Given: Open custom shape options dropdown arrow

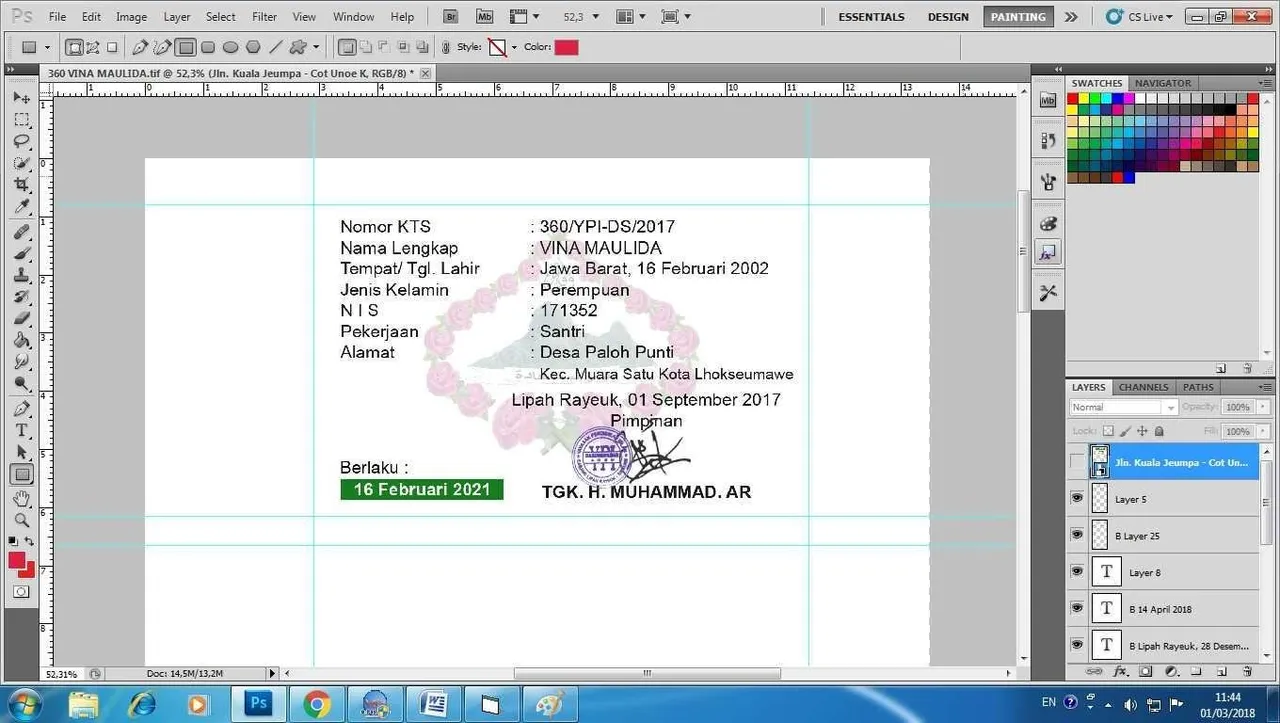Looking at the screenshot, I should tap(316, 47).
